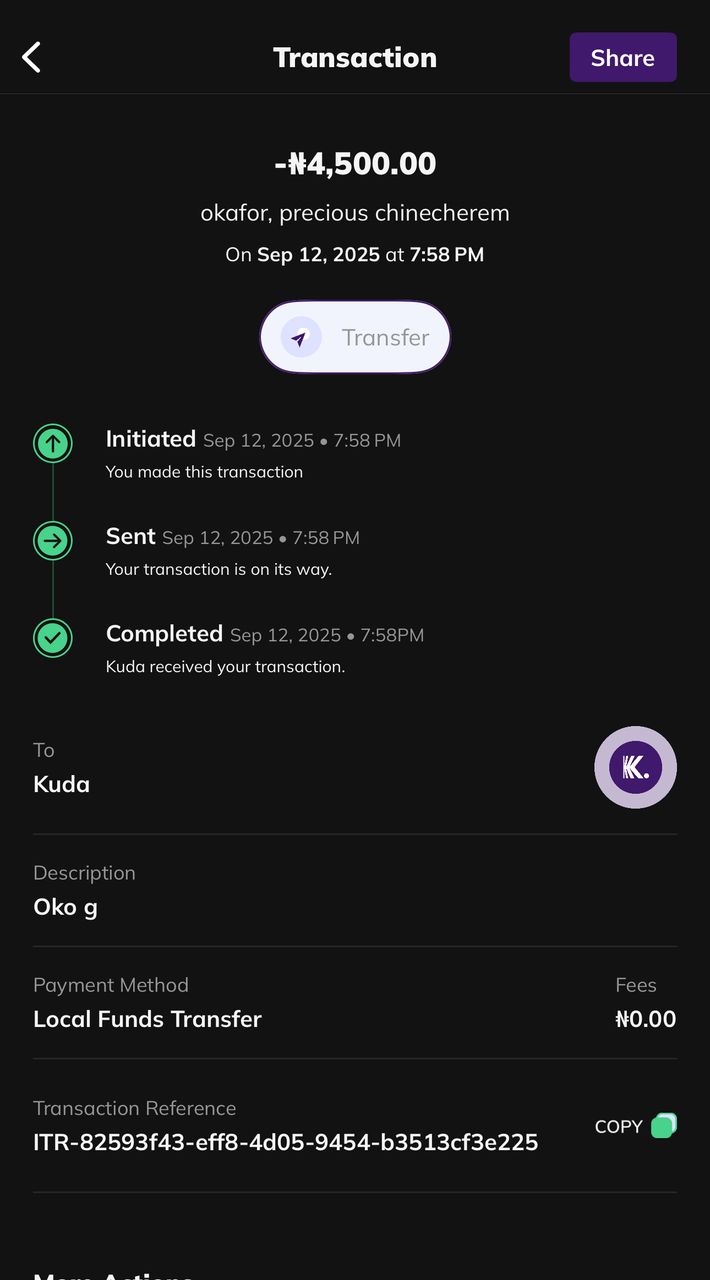This screenshot has width=710, height=1280.
Task: Select the transaction reference ID text
Action: (x=286, y=1142)
